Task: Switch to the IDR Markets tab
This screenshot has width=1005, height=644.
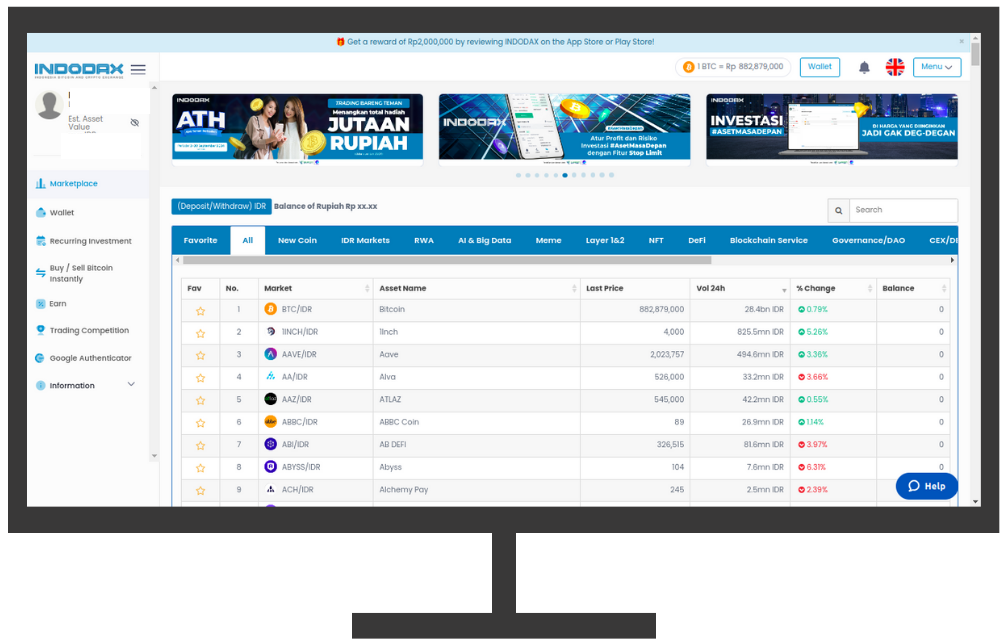Action: coord(365,240)
